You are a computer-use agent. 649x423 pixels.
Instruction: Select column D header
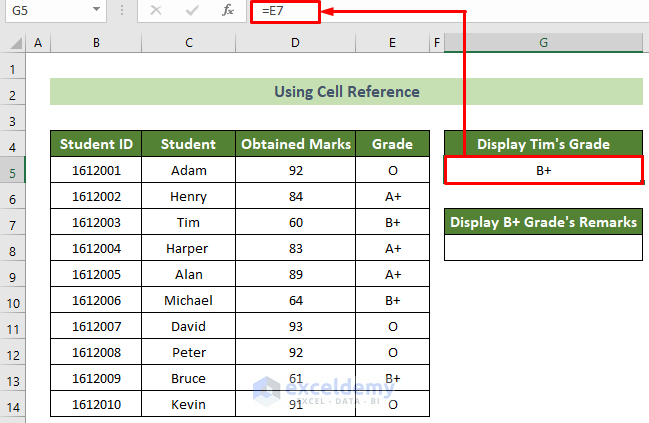[295, 43]
